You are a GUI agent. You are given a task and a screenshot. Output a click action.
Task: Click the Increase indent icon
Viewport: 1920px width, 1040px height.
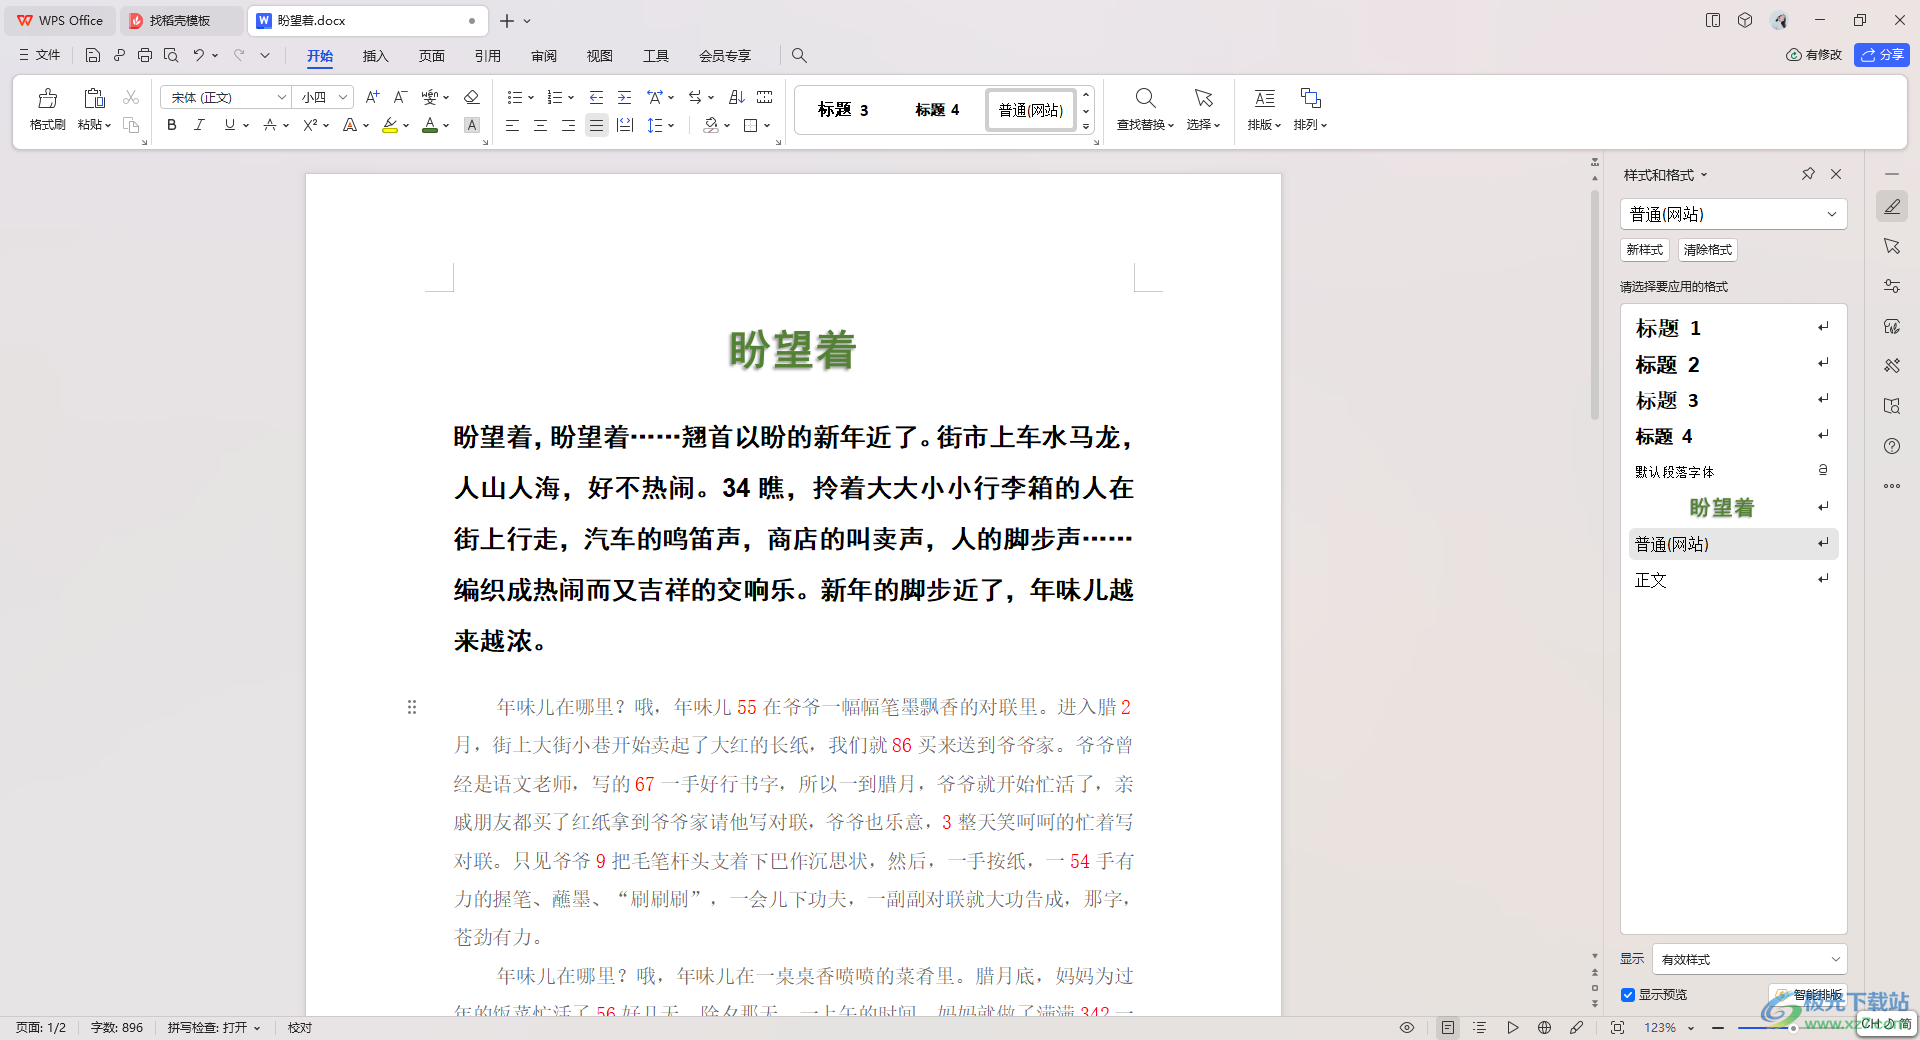click(624, 97)
